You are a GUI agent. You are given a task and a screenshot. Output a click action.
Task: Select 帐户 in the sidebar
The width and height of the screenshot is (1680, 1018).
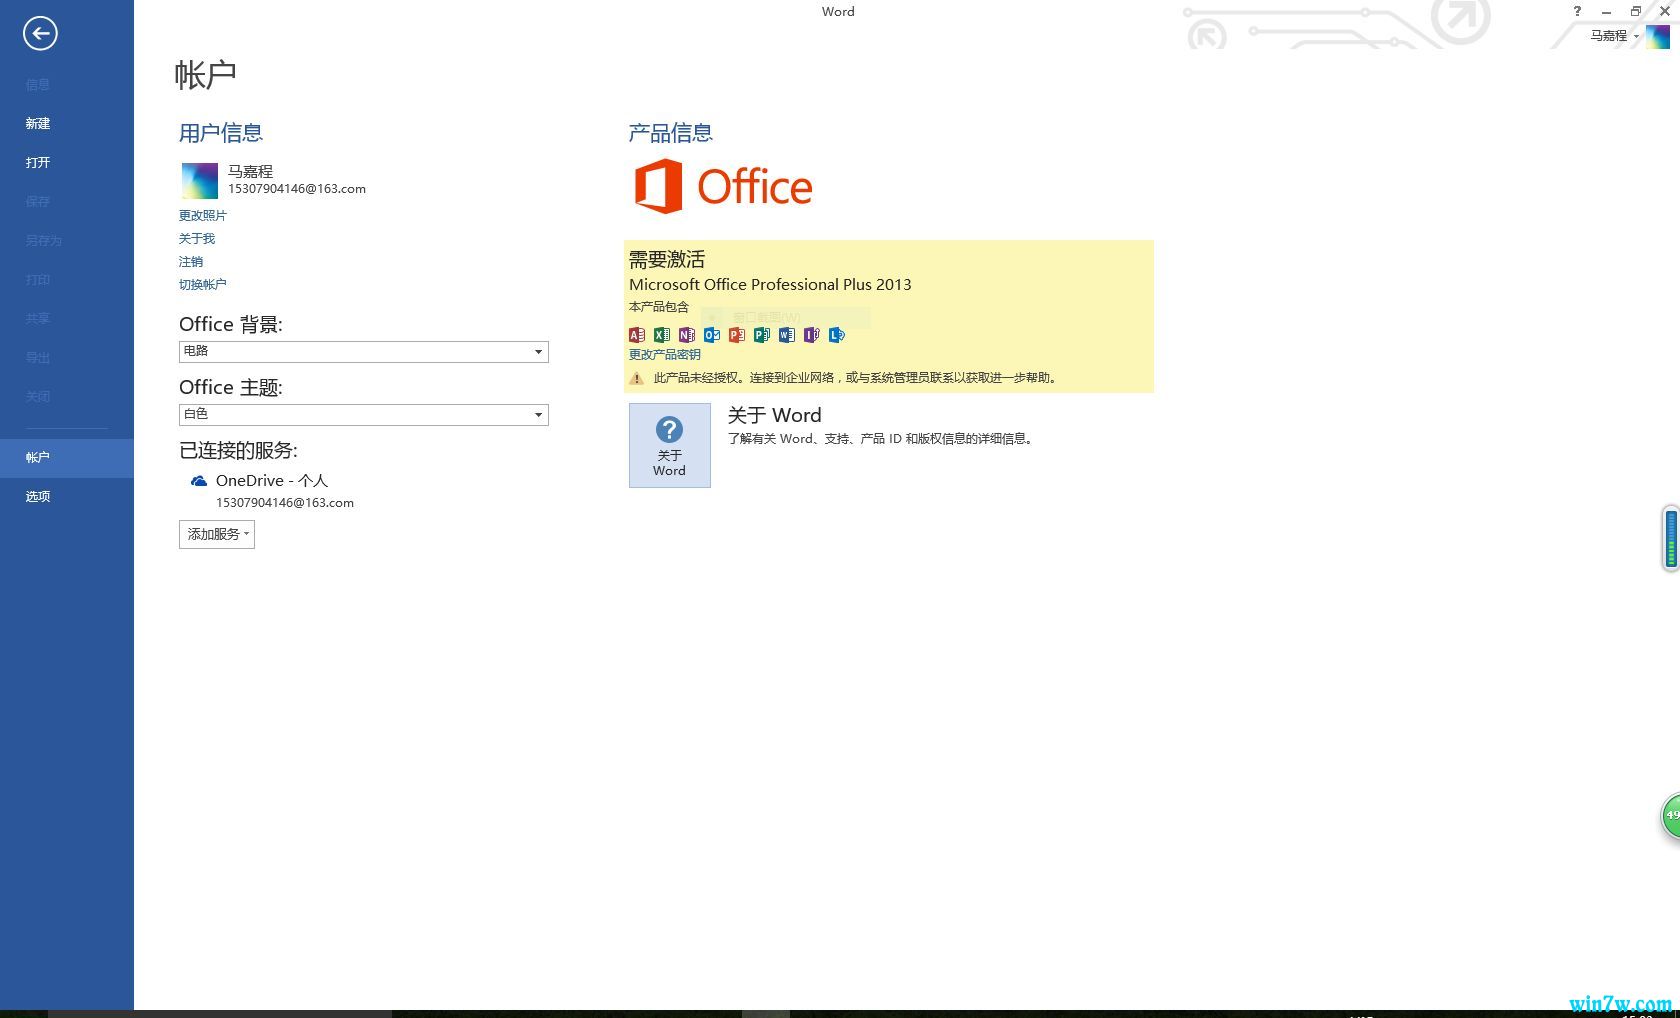tap(67, 458)
